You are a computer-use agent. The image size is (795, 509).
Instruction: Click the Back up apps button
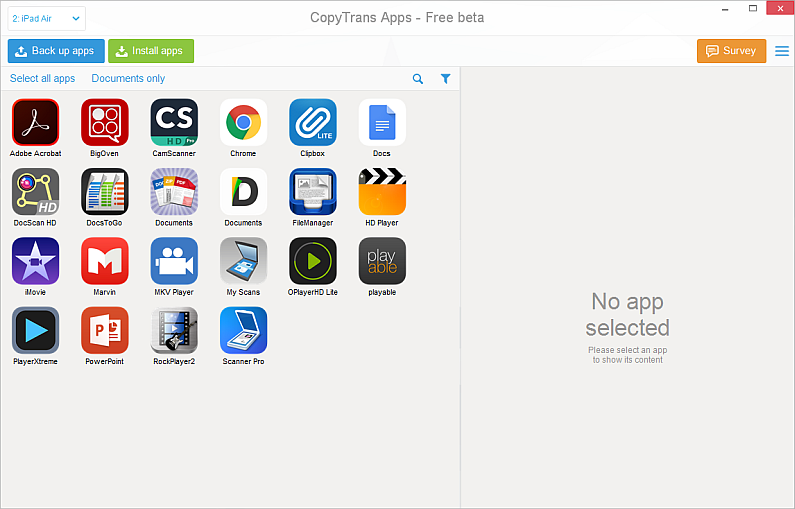coord(56,51)
